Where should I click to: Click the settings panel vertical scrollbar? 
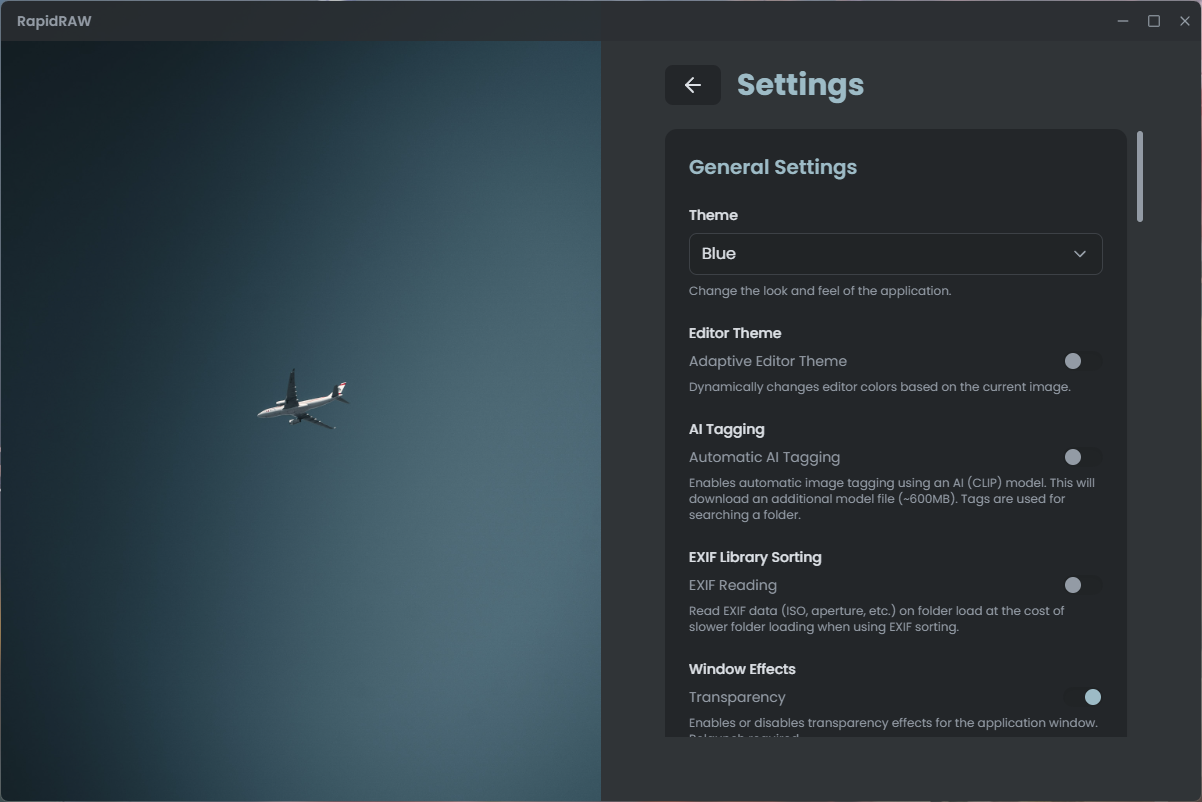pyautogui.click(x=1140, y=177)
